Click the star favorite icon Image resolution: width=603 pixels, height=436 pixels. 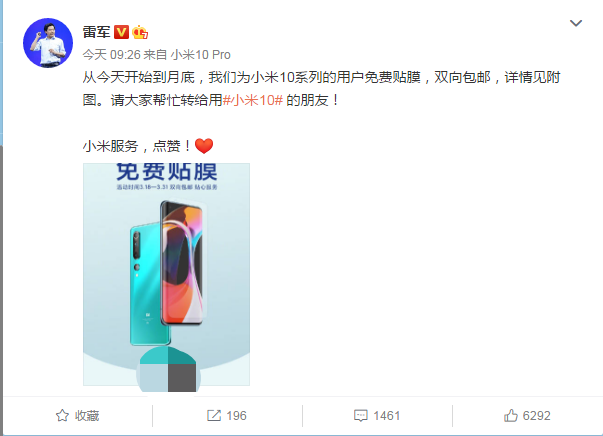[x=62, y=416]
